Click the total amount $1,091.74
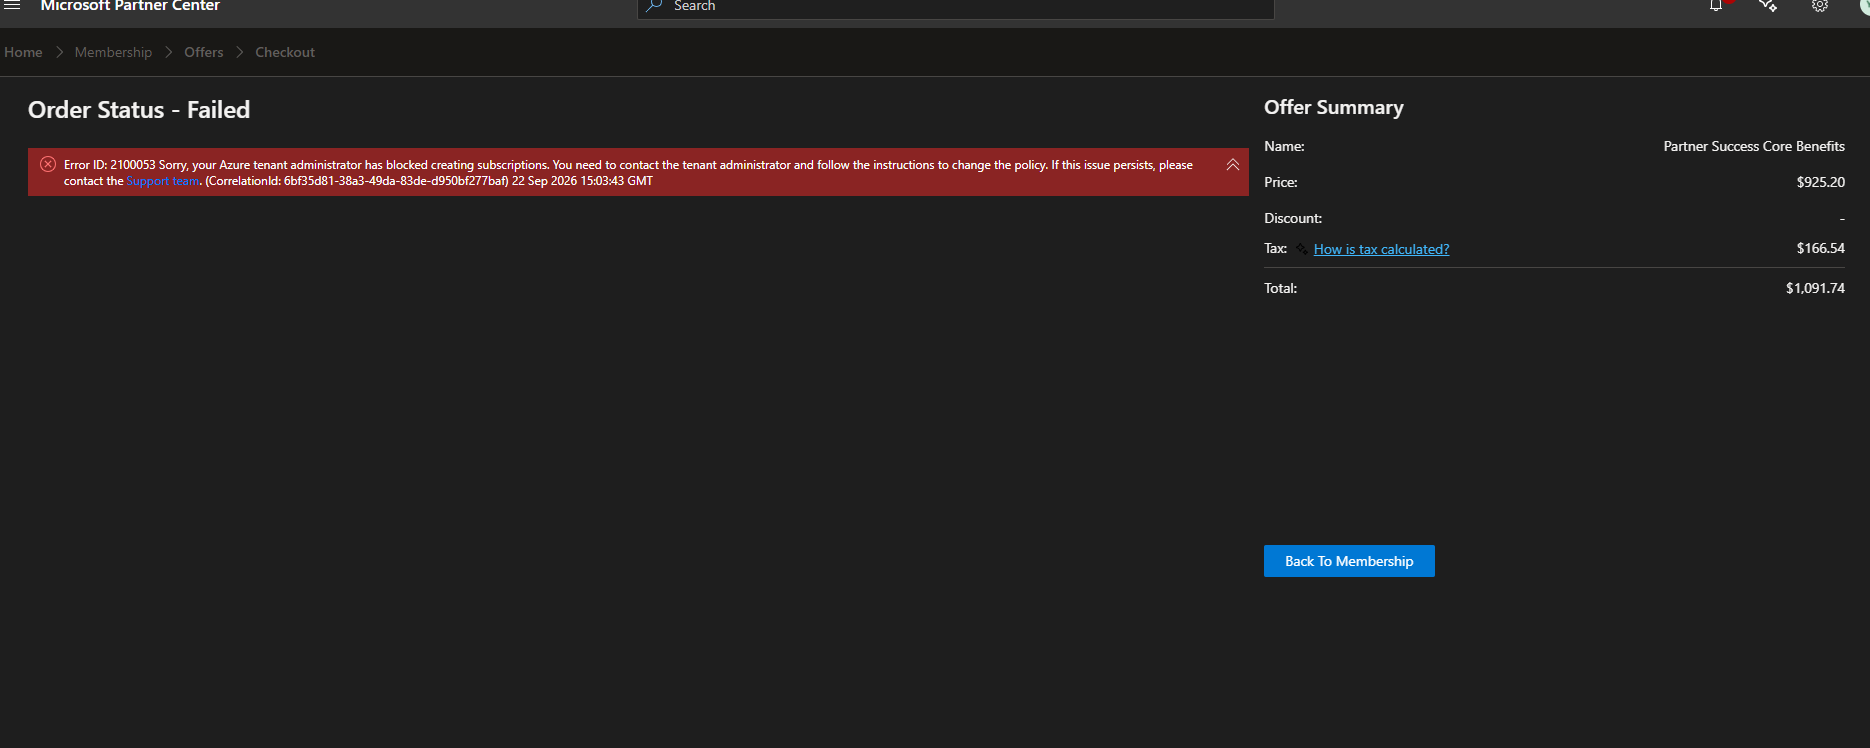Viewport: 1870px width, 748px height. pos(1815,288)
